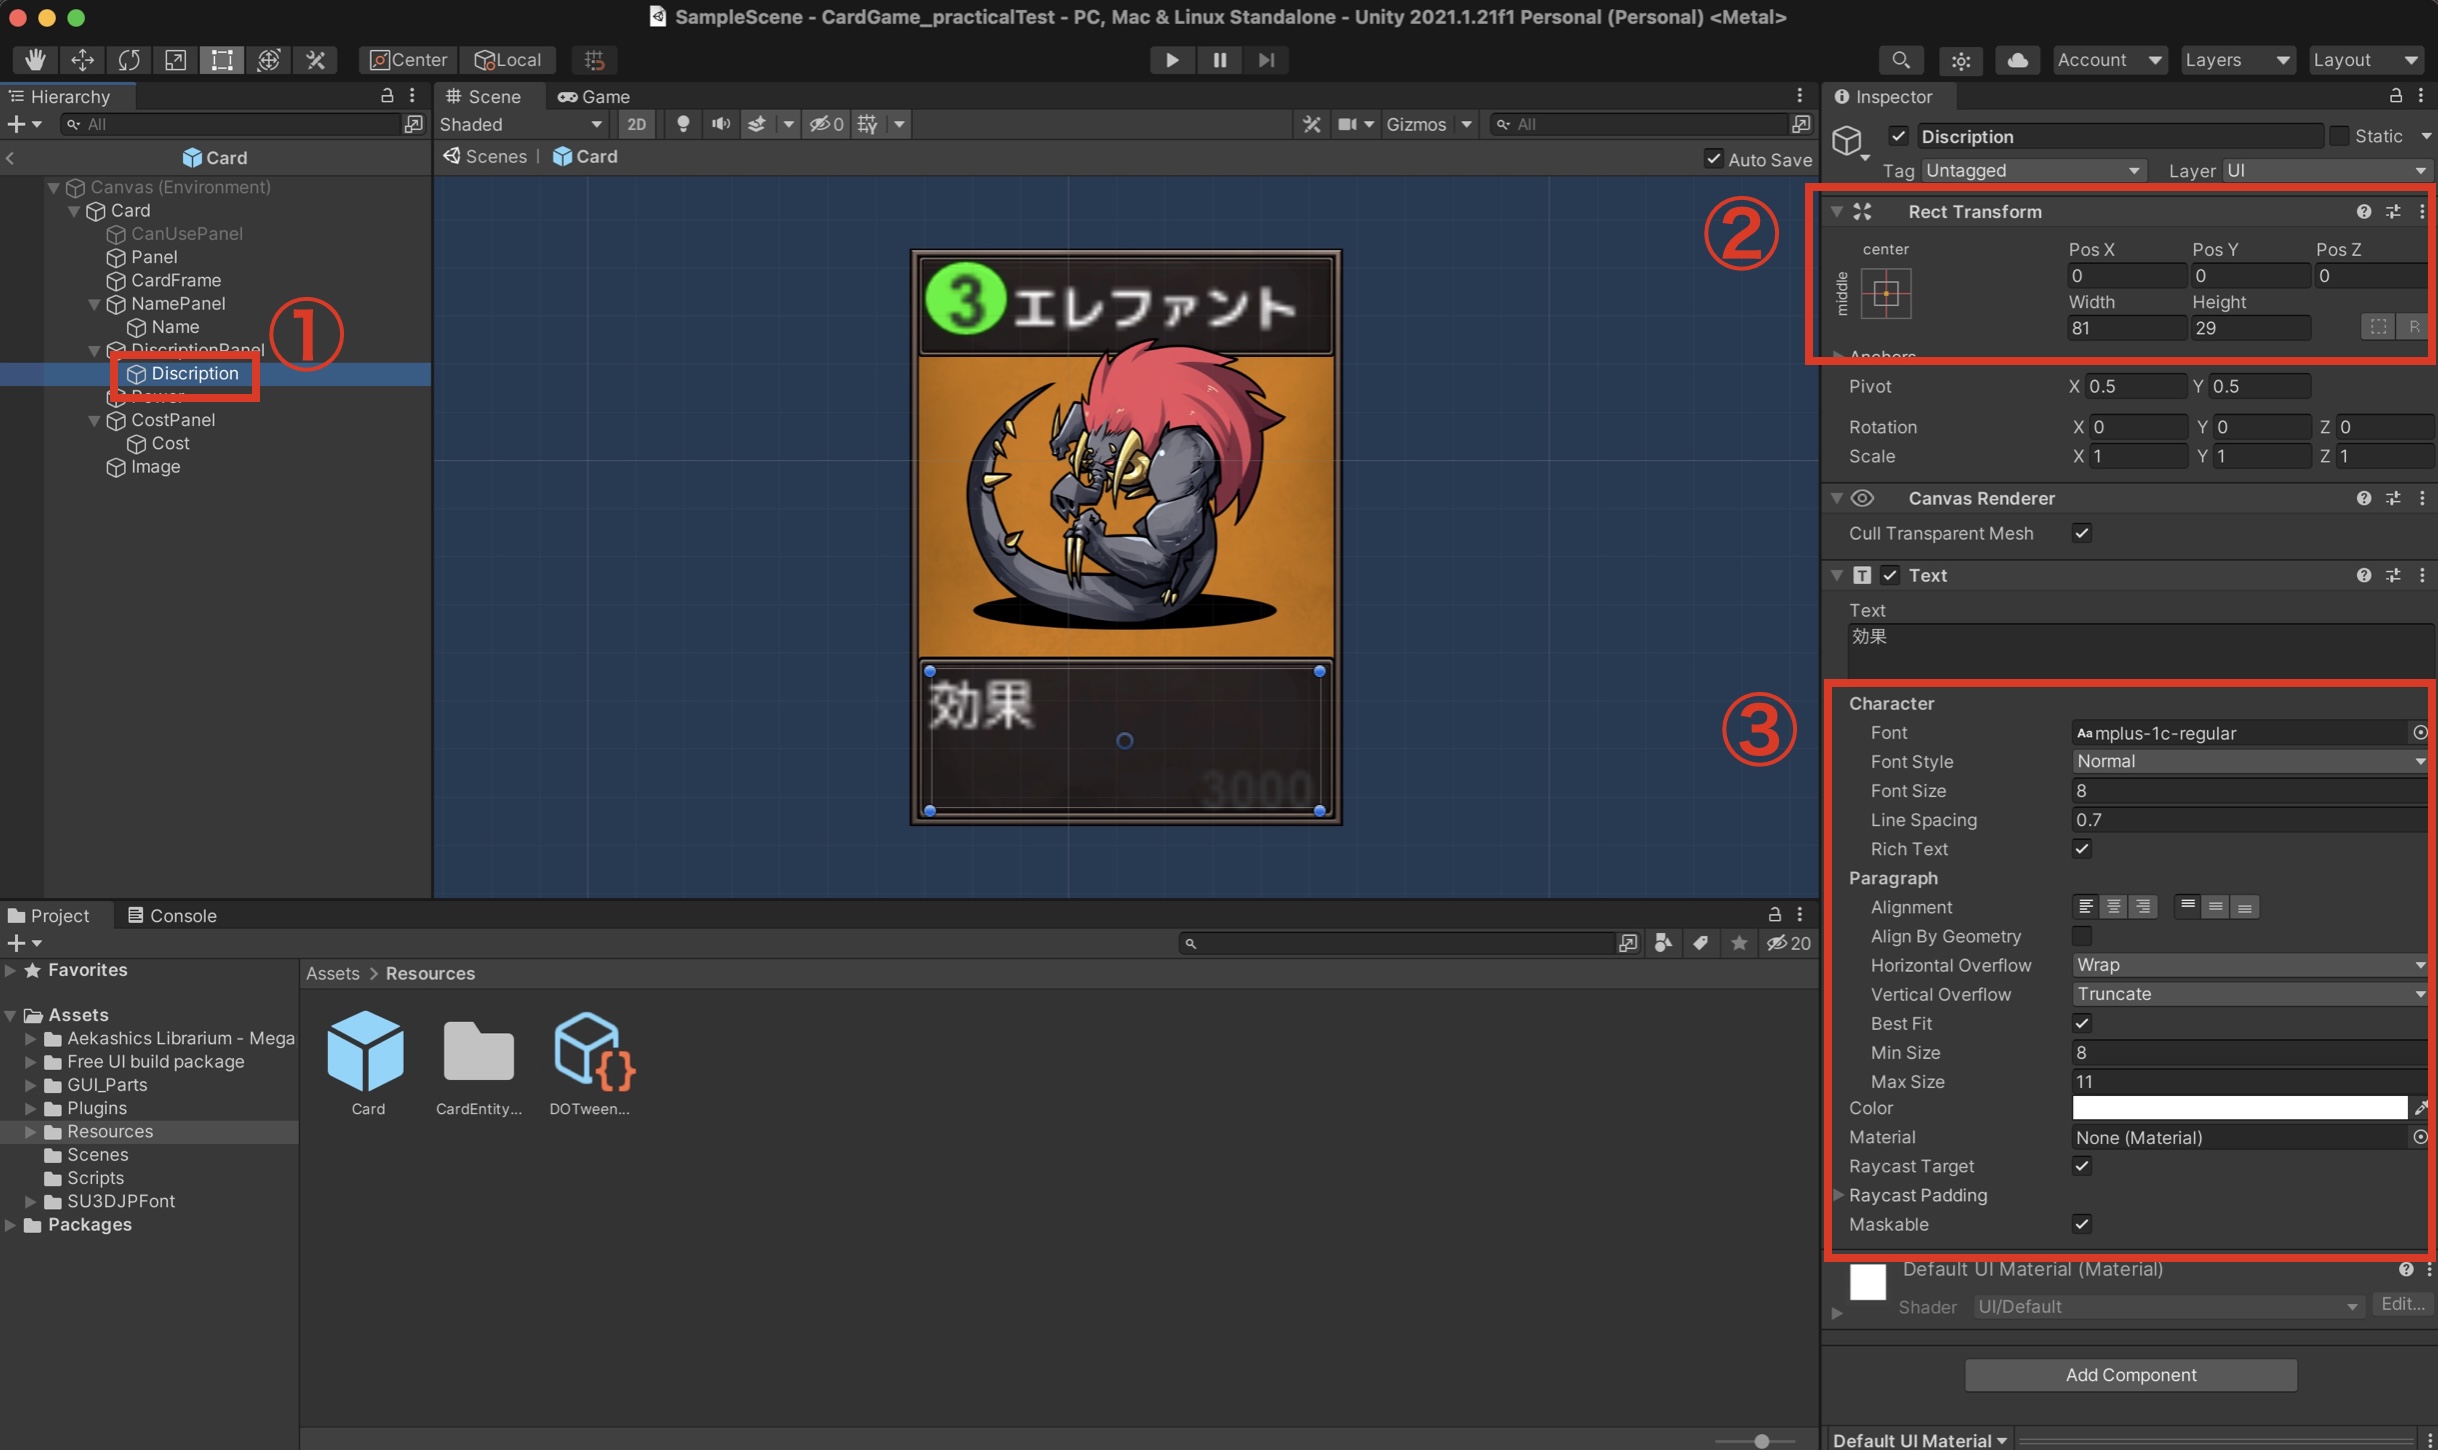Select the Rotate tool
The image size is (2438, 1450).
pos(129,60)
